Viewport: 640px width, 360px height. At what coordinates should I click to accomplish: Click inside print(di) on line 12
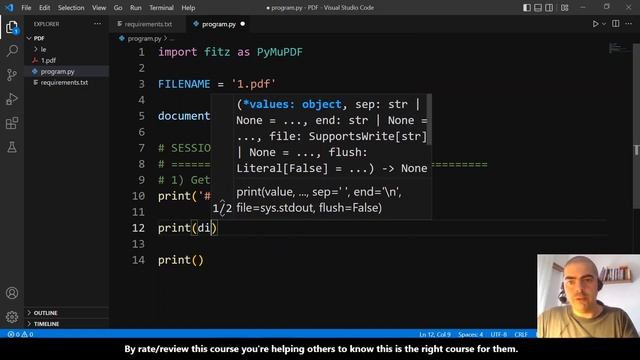click(204, 228)
